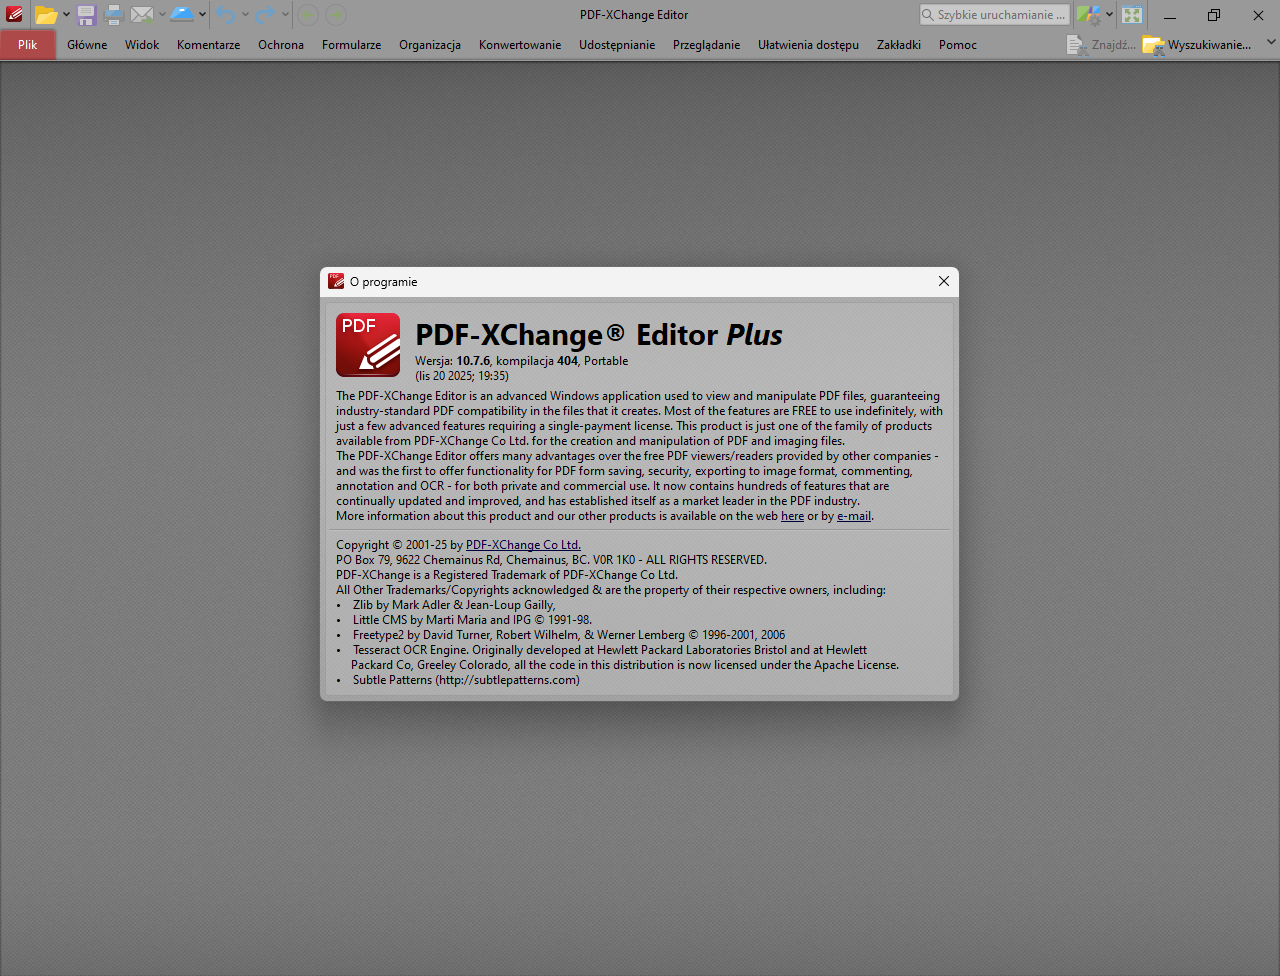Viewport: 1280px width, 976px height.
Task: Go to previous view with green back arrow
Action: (308, 15)
